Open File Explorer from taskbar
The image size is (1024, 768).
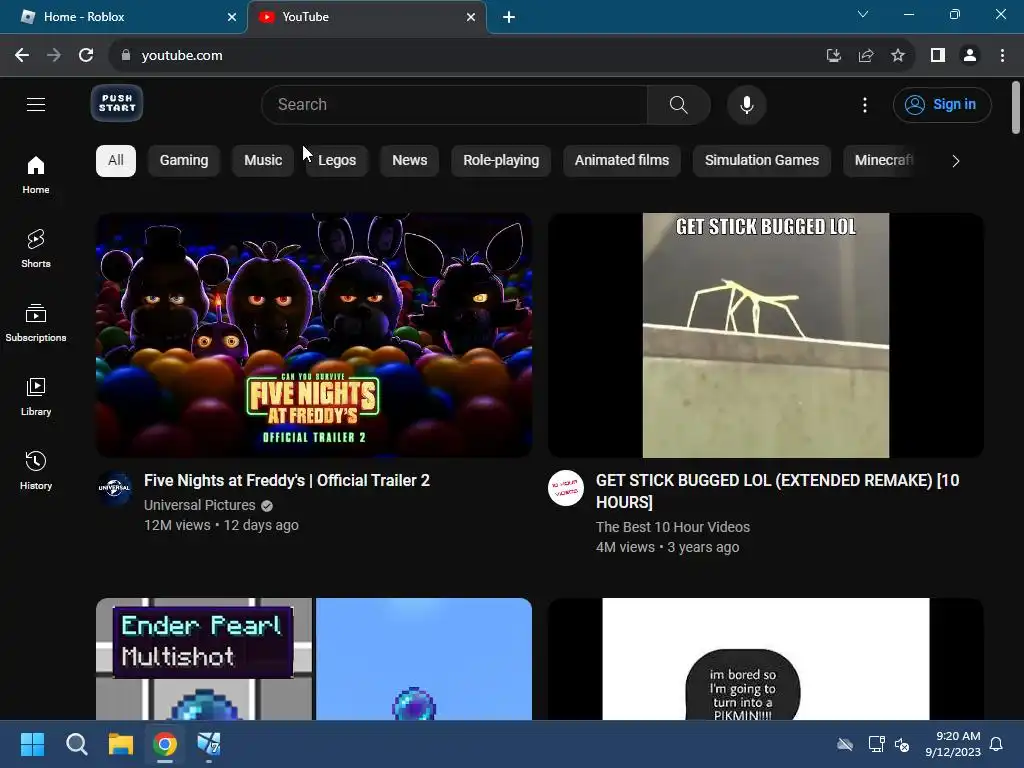[x=121, y=744]
